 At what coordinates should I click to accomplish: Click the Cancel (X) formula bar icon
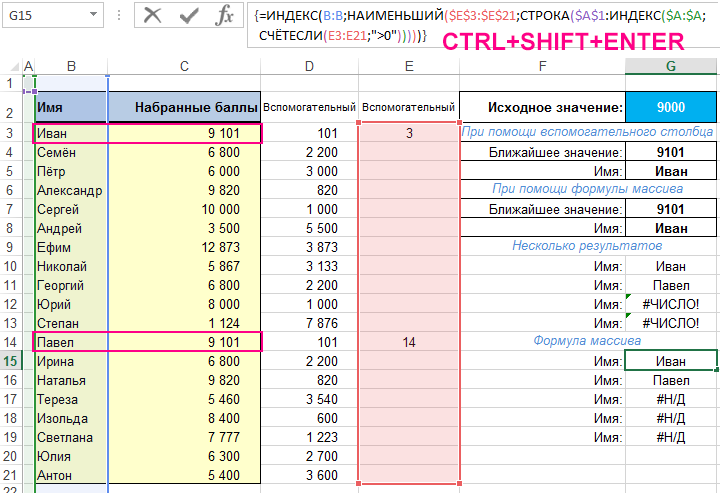click(x=152, y=15)
